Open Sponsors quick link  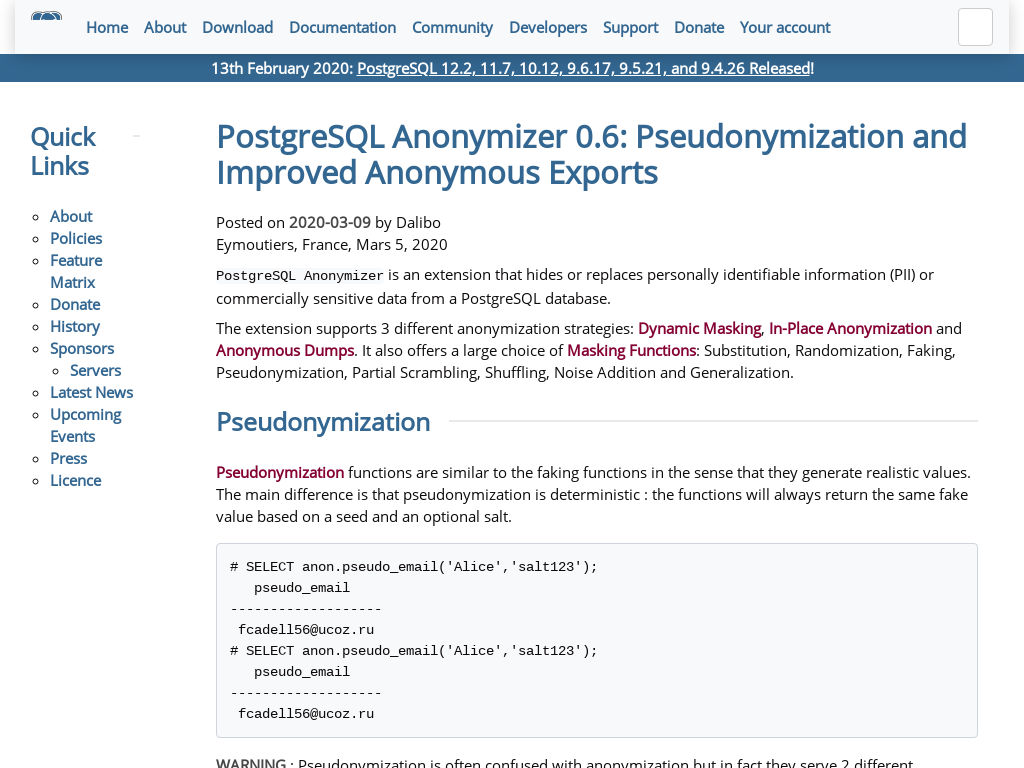[x=82, y=349]
